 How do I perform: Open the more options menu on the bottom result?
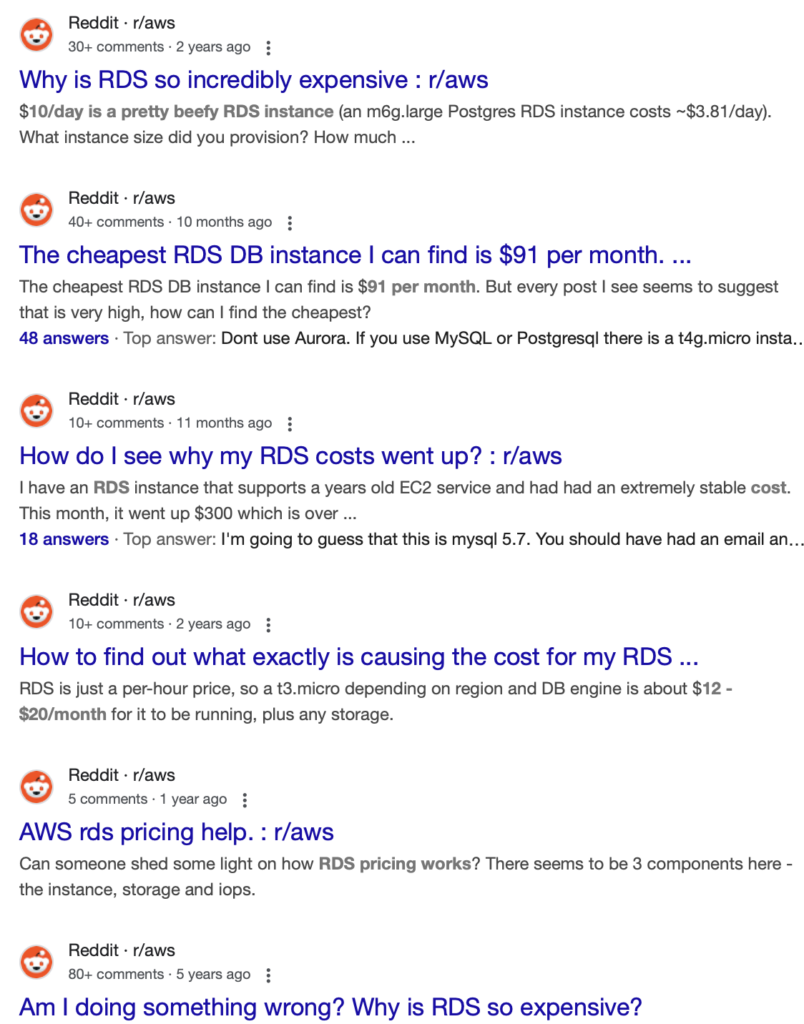coord(268,974)
